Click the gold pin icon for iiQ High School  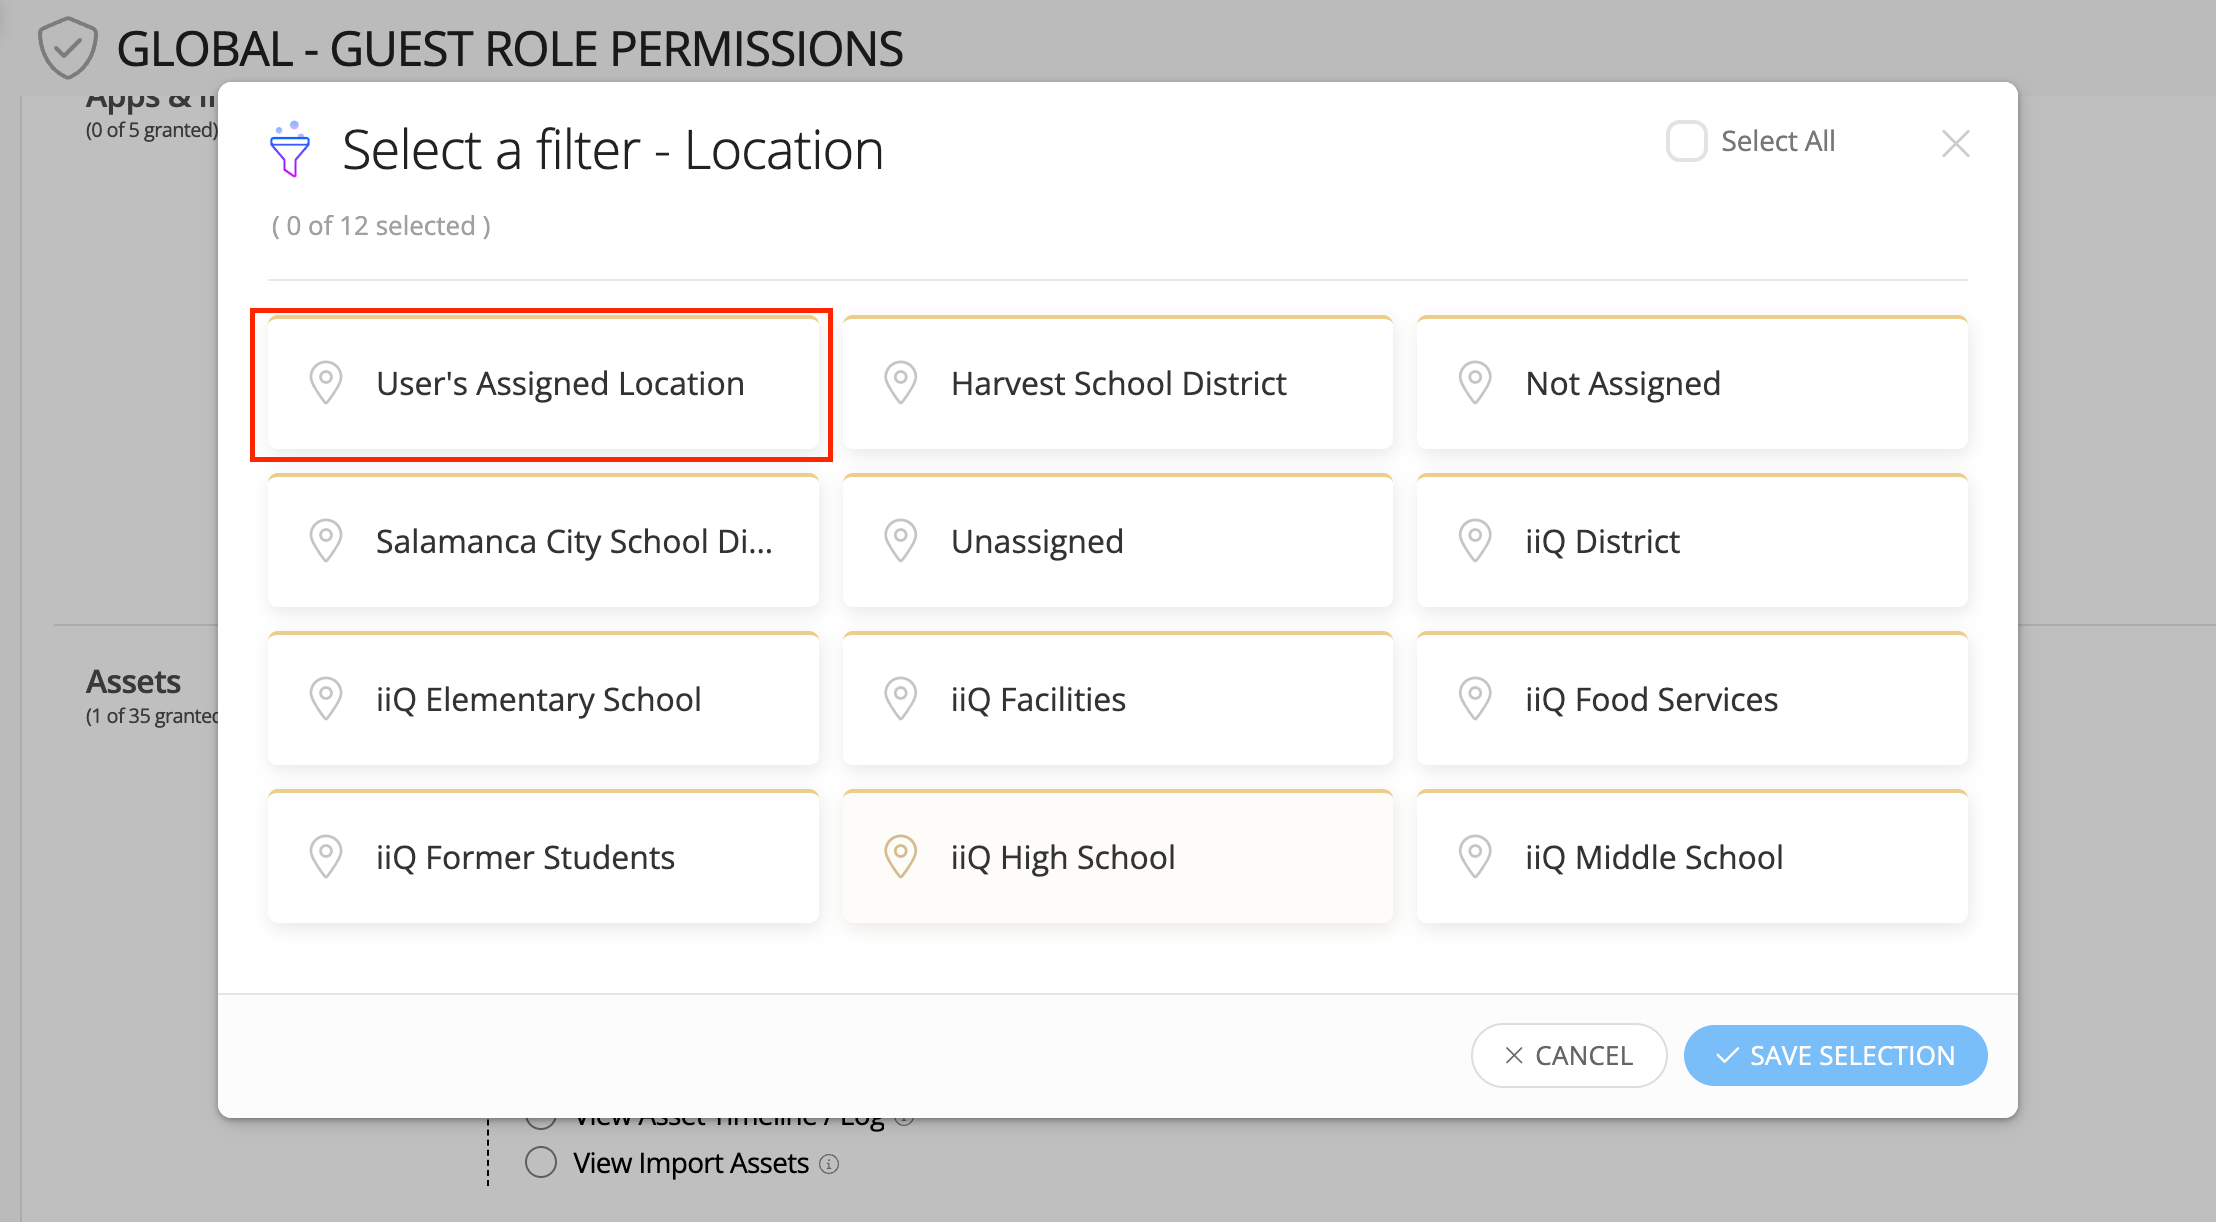(900, 857)
